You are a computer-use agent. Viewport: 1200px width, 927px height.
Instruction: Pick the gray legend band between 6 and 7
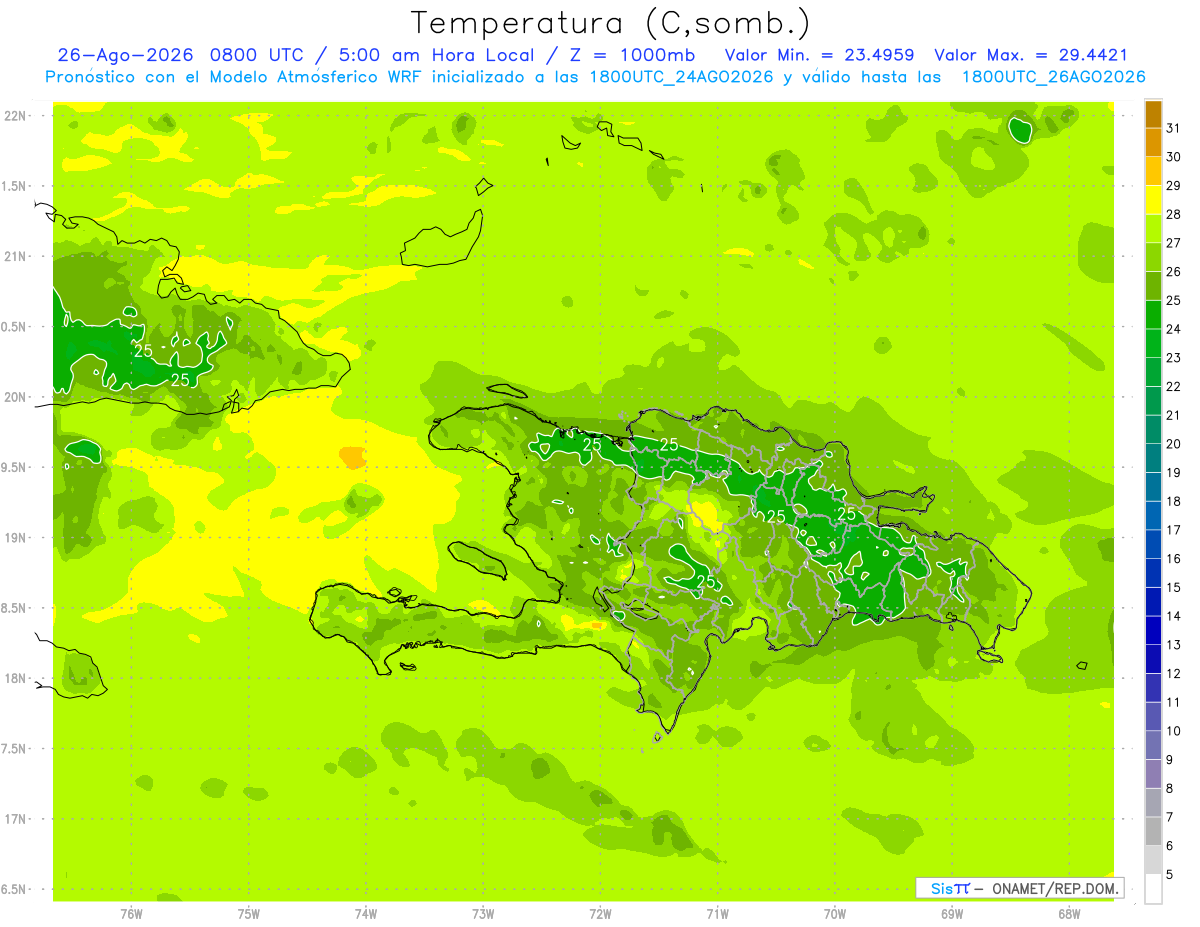(1153, 831)
